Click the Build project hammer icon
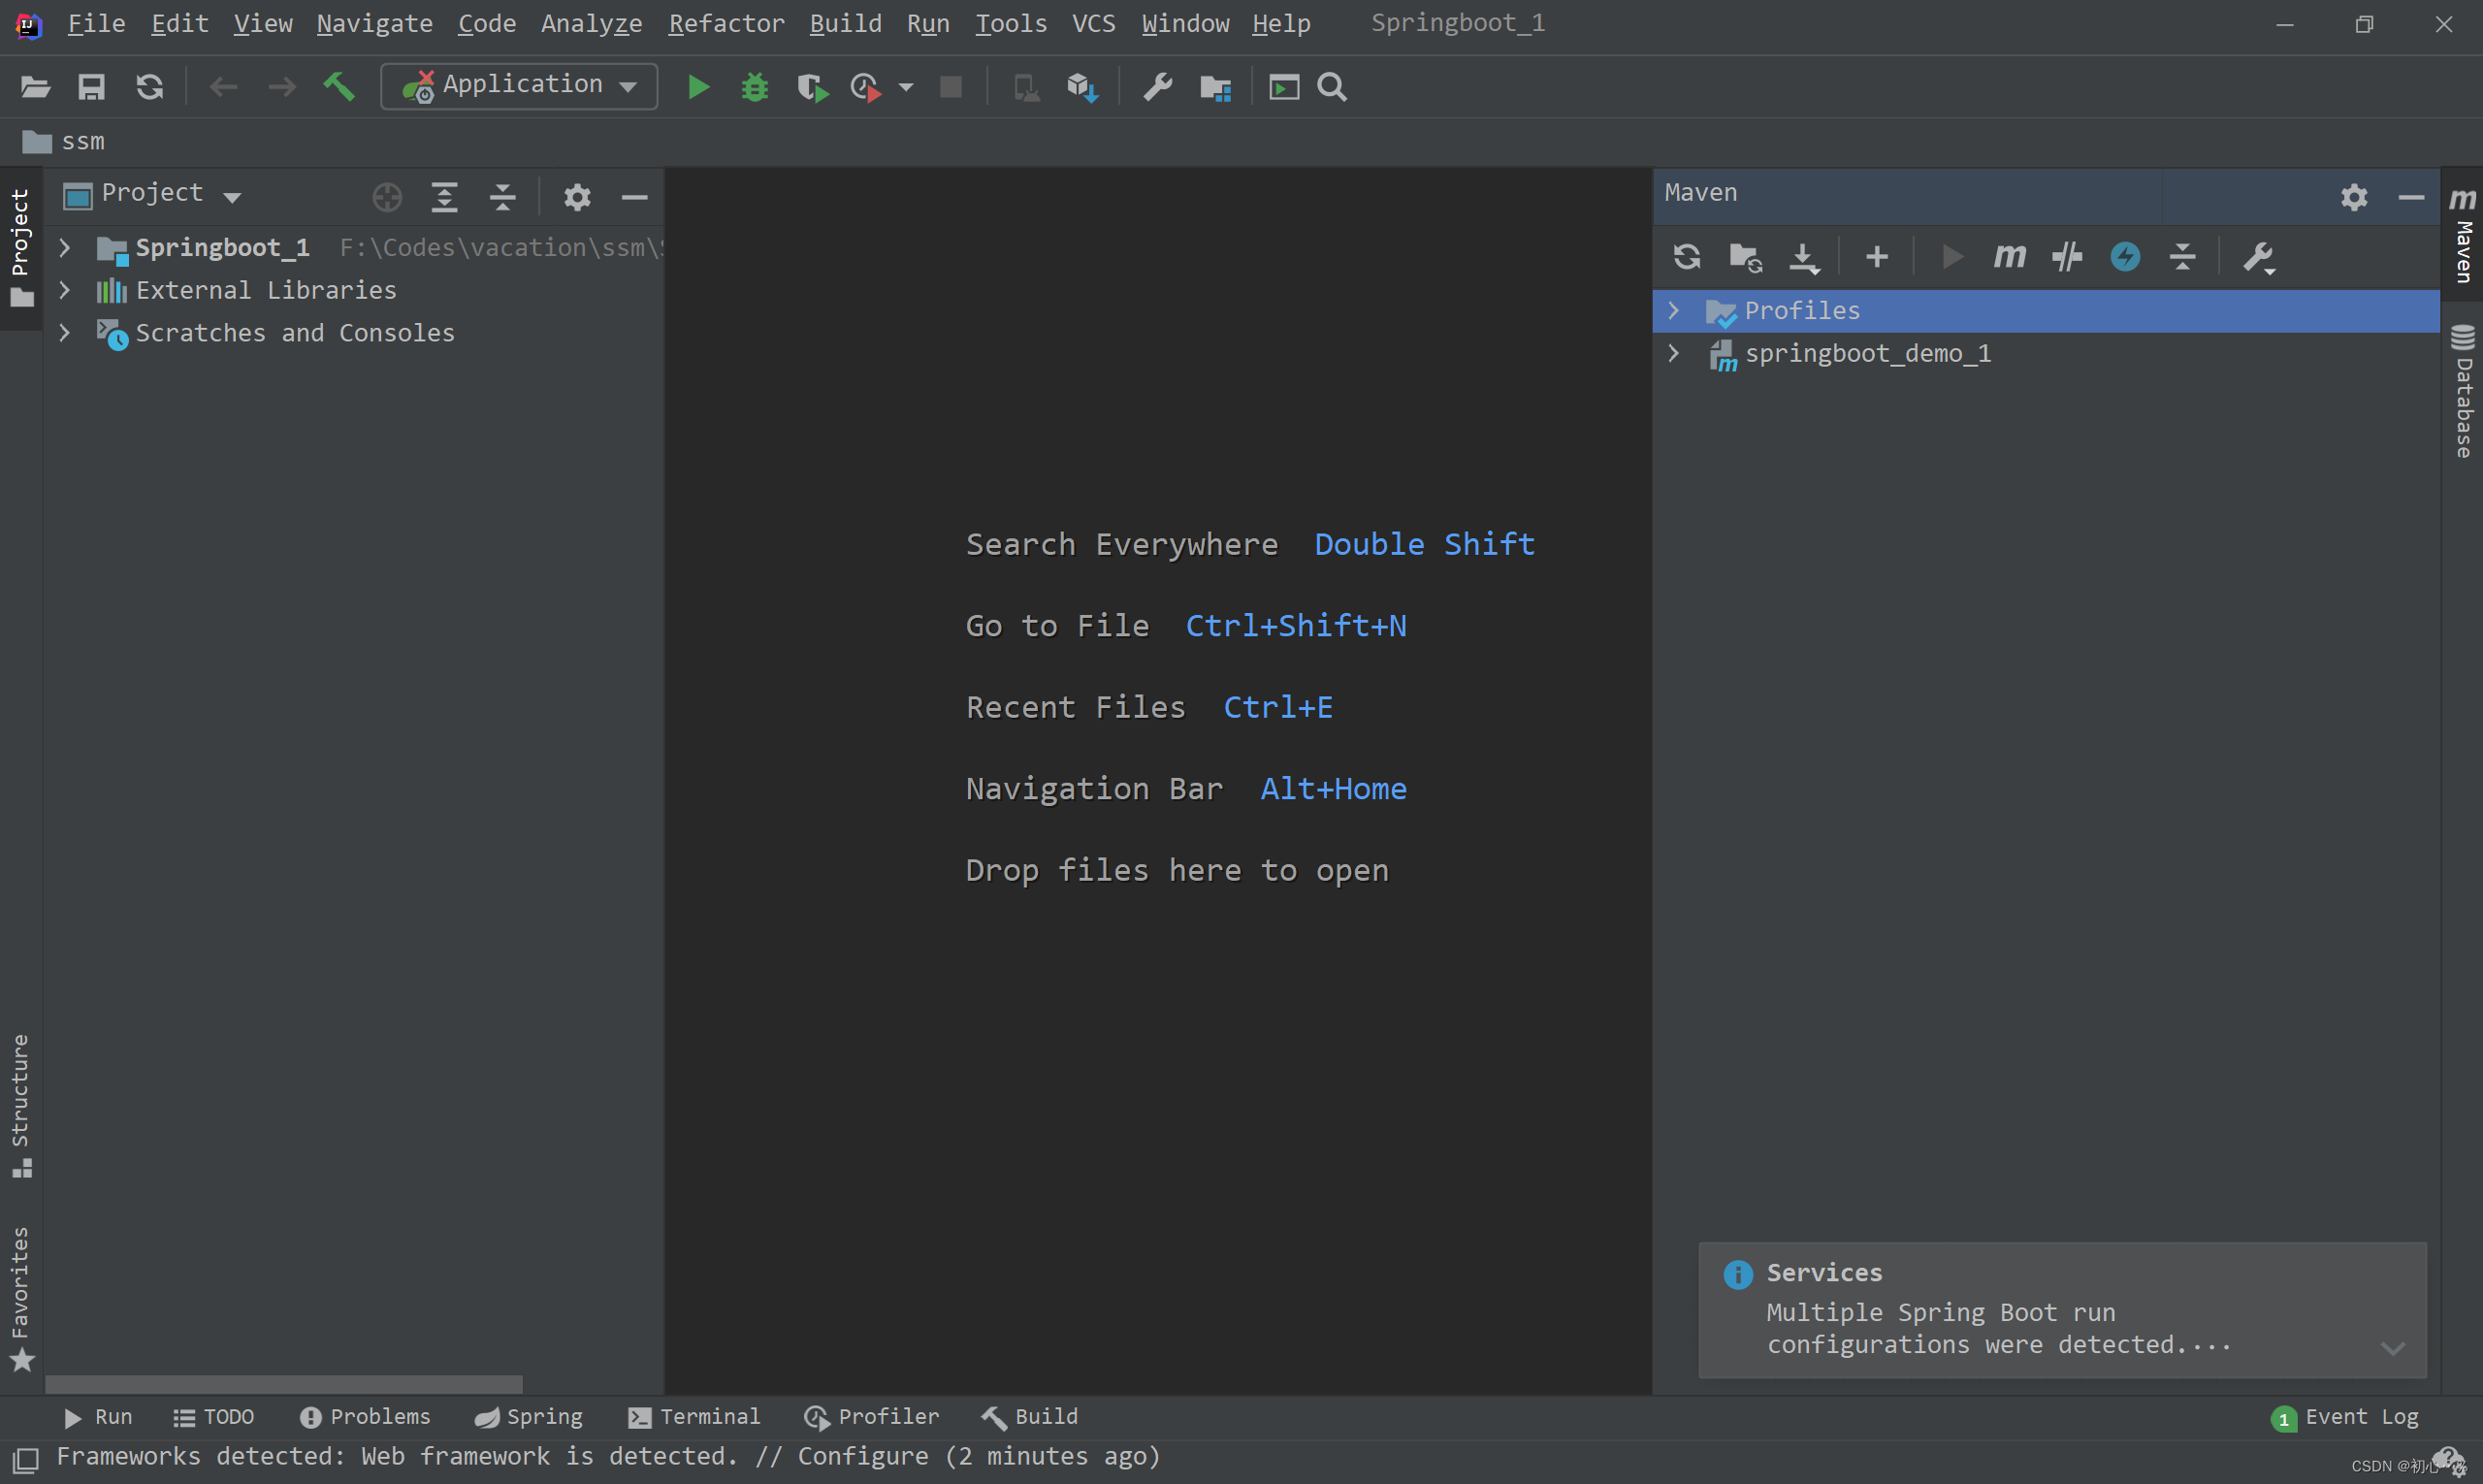This screenshot has height=1484, width=2483. click(x=339, y=87)
